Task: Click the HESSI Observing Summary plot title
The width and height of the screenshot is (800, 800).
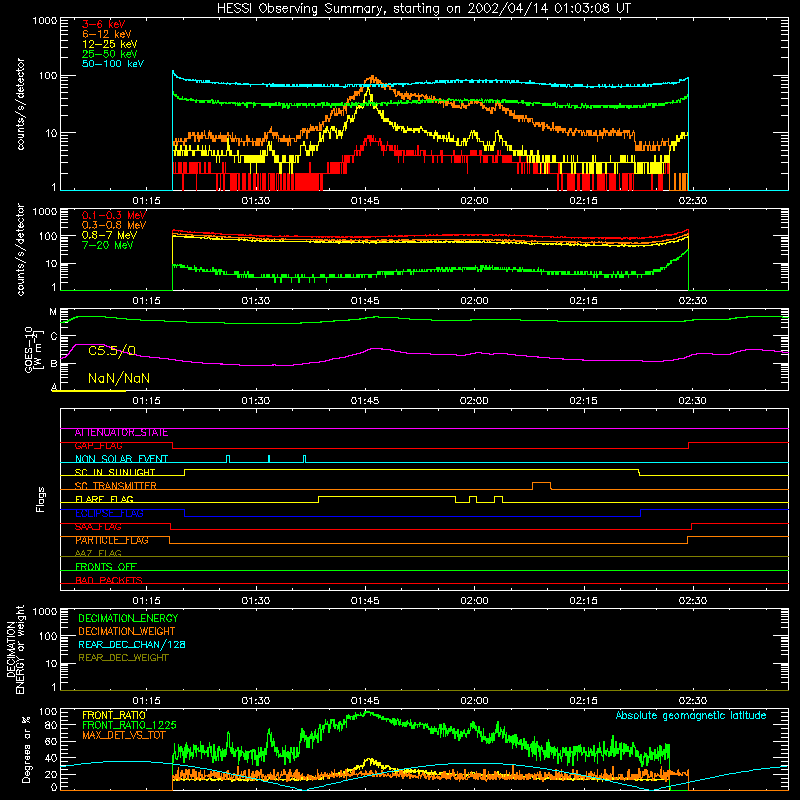Action: (x=423, y=9)
